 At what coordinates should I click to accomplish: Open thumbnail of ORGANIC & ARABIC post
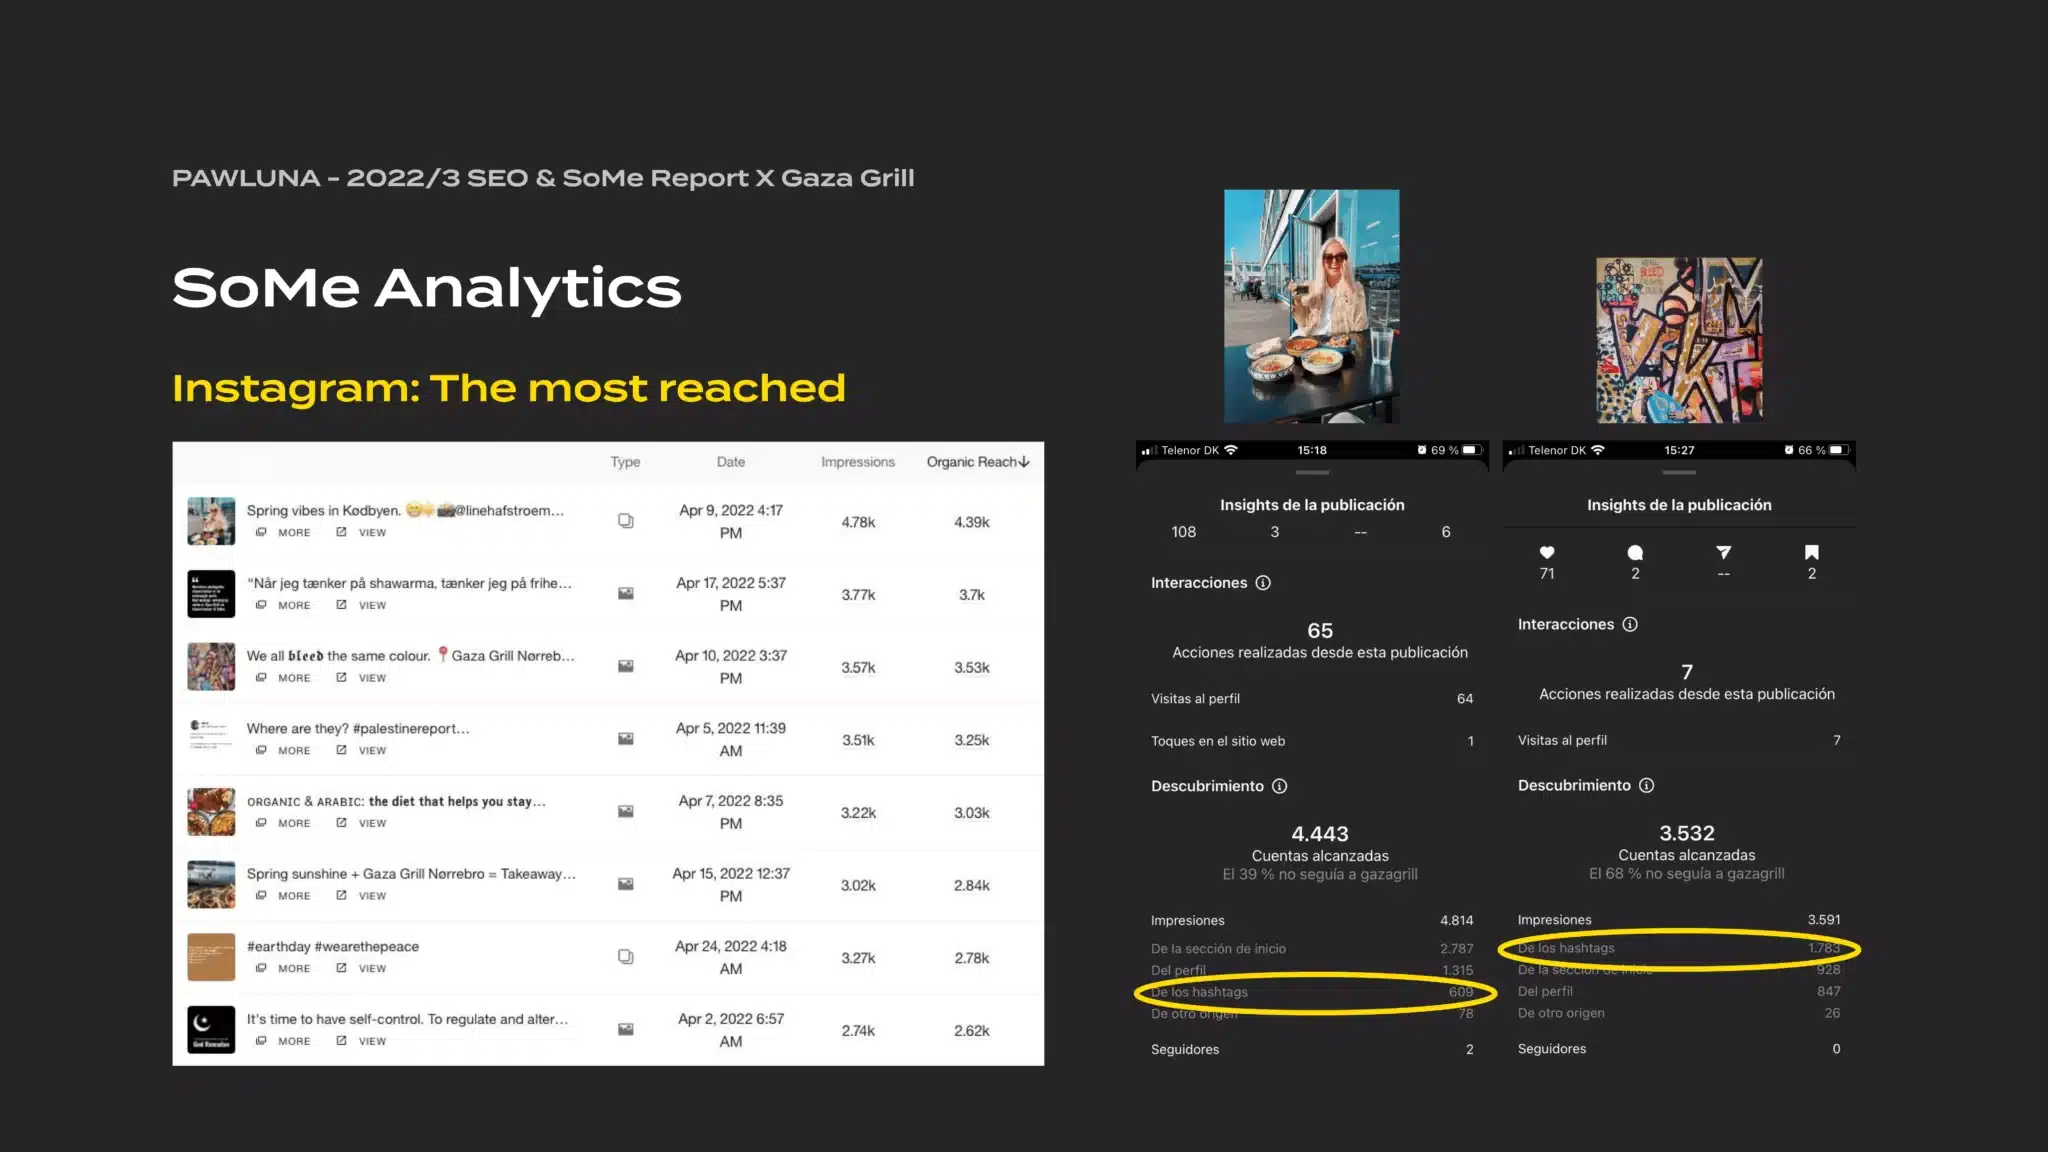[211, 812]
